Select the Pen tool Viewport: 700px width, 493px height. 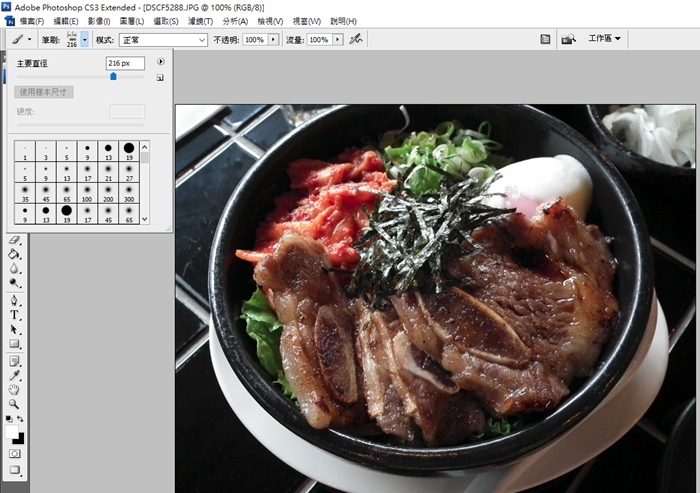tap(15, 300)
